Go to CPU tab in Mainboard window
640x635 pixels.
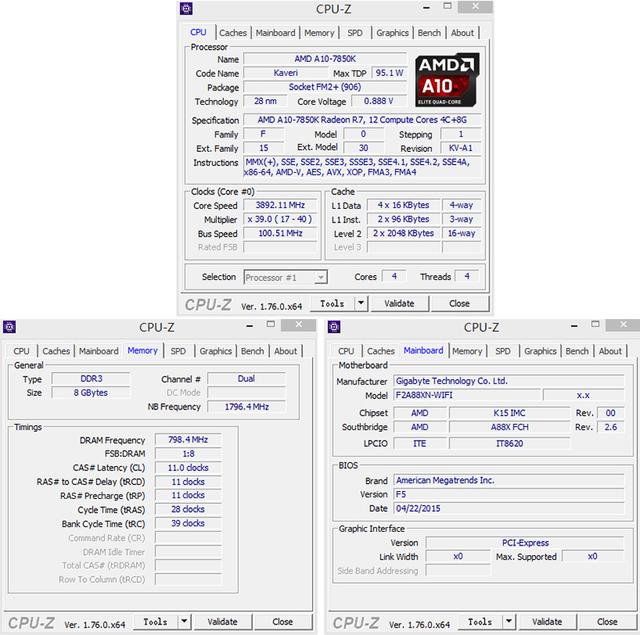coord(346,351)
